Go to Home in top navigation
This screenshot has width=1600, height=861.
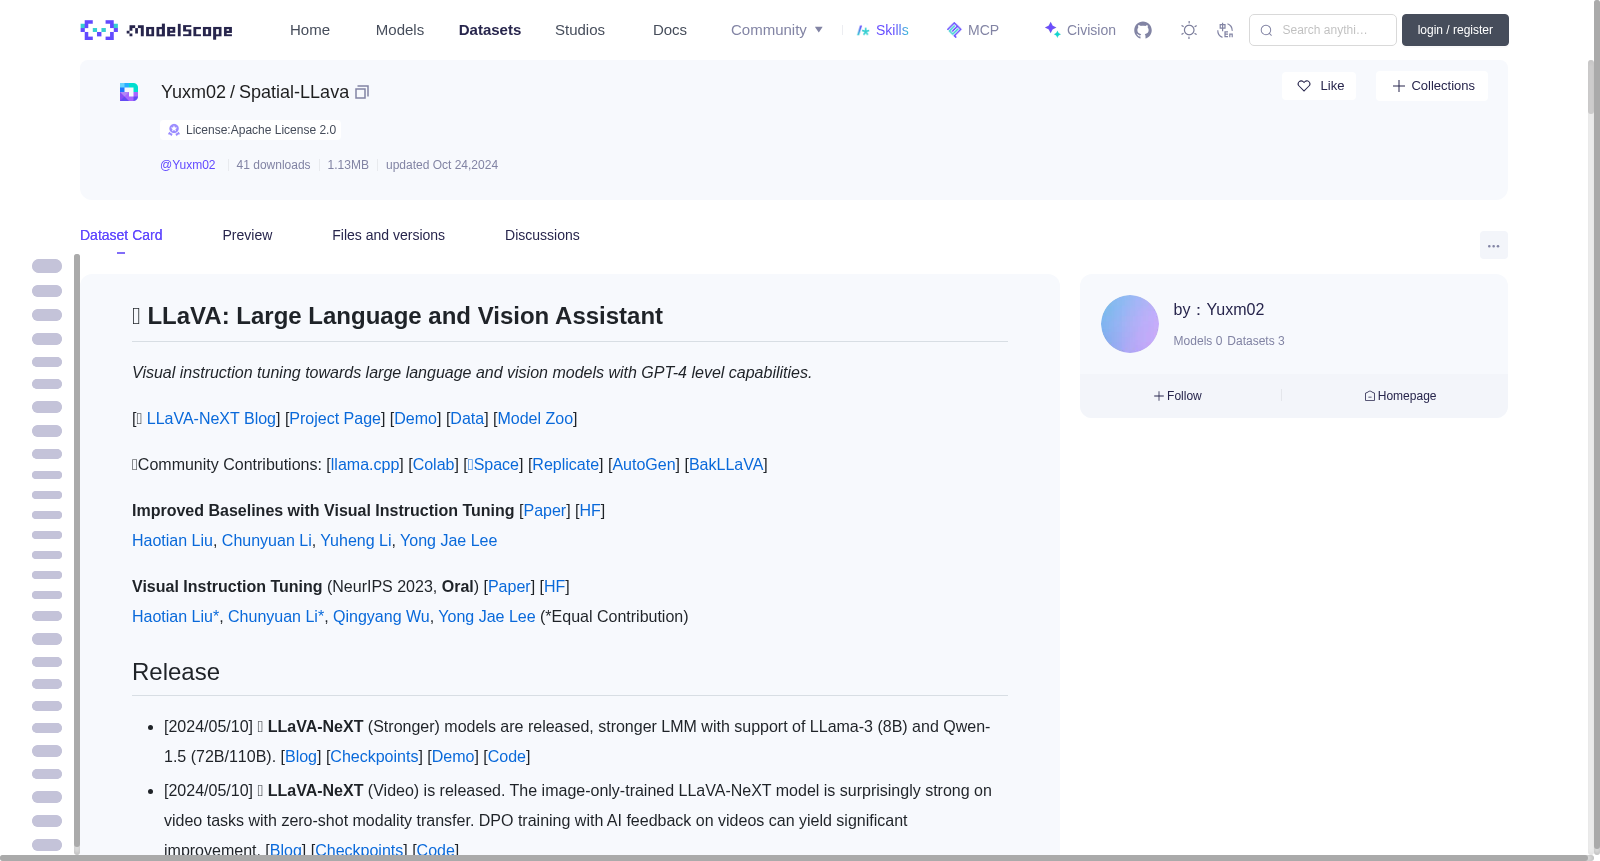click(310, 30)
